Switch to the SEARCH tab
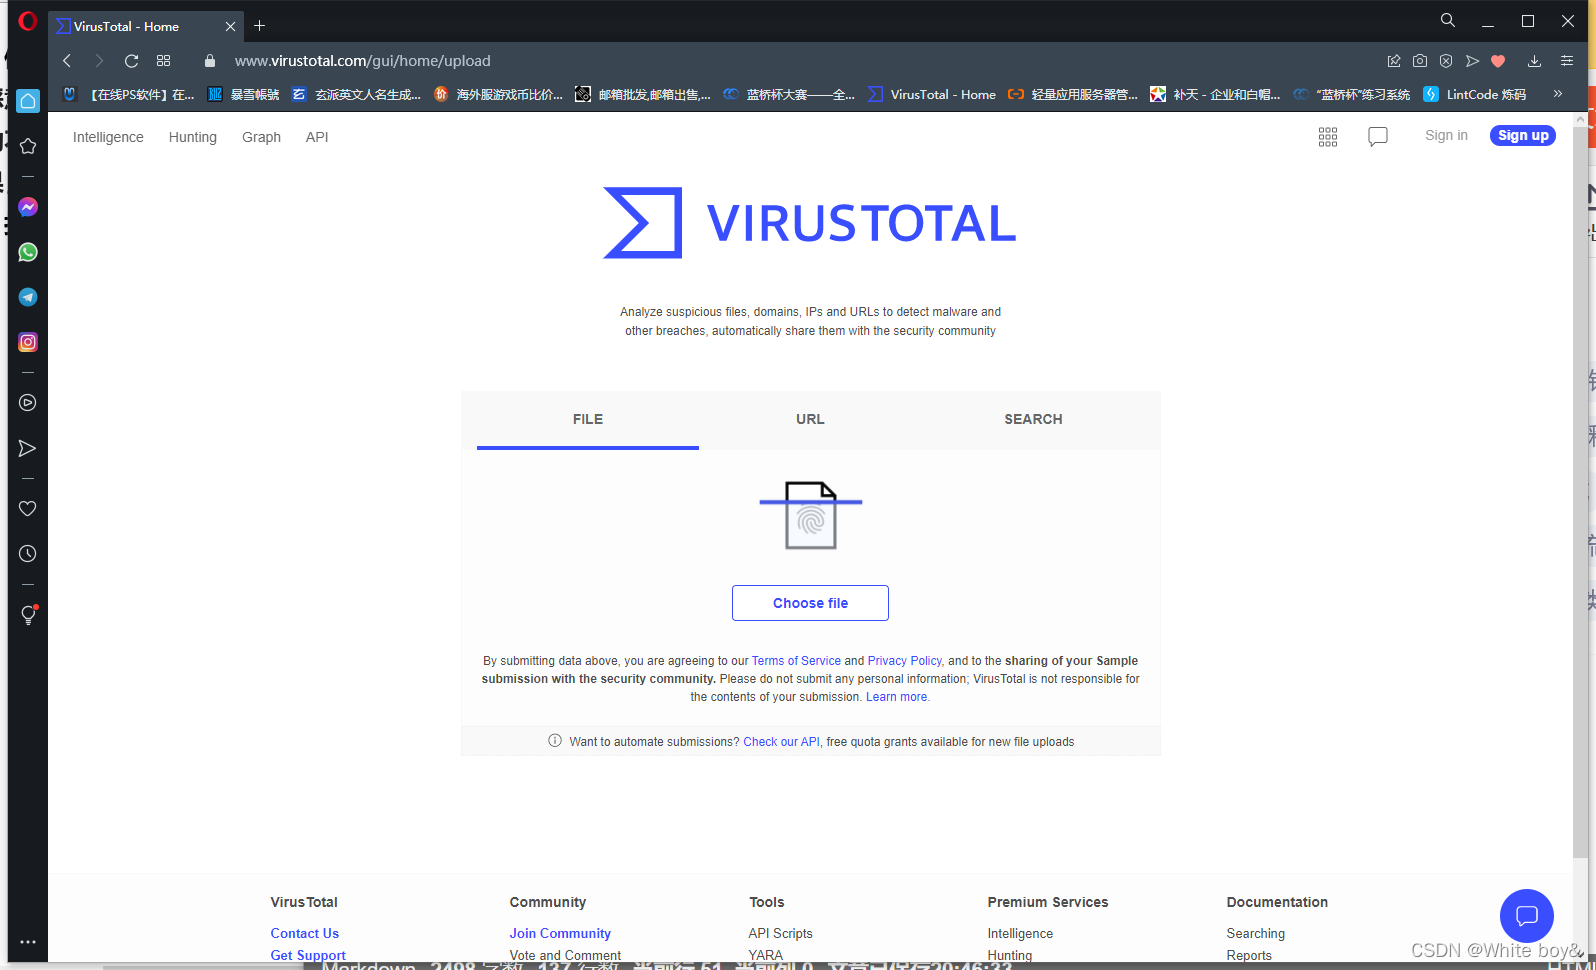 pyautogui.click(x=1033, y=420)
